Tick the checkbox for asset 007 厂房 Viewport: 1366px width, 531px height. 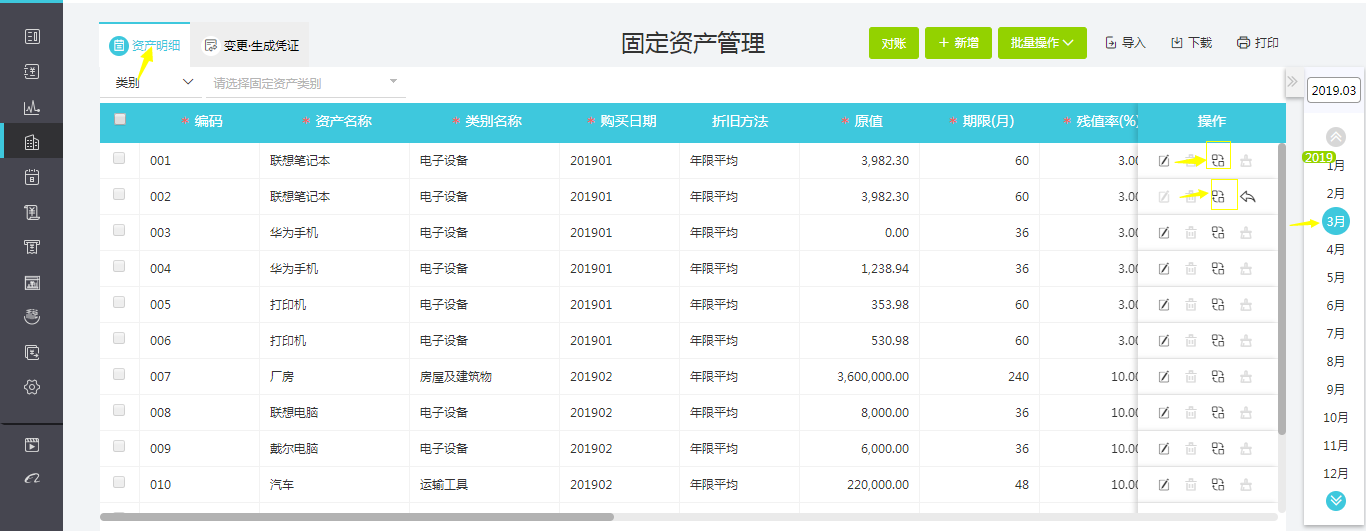click(120, 374)
